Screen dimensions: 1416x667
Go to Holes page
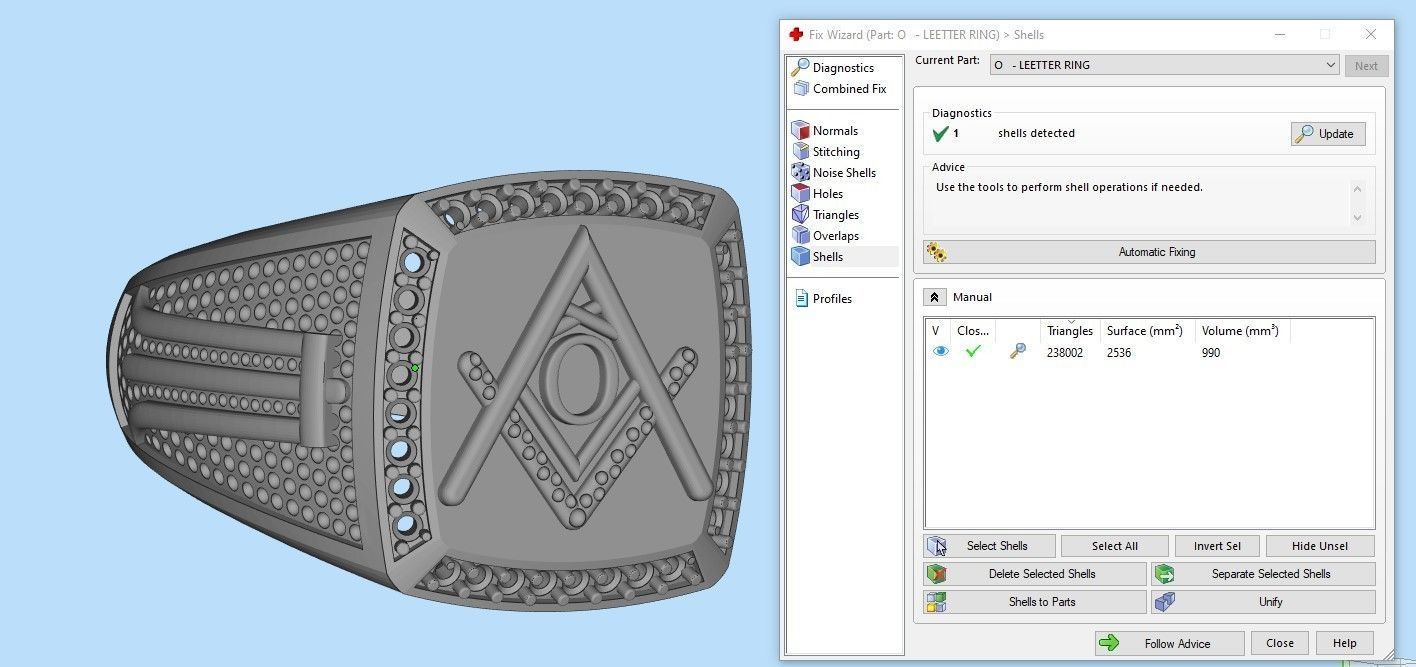828,193
